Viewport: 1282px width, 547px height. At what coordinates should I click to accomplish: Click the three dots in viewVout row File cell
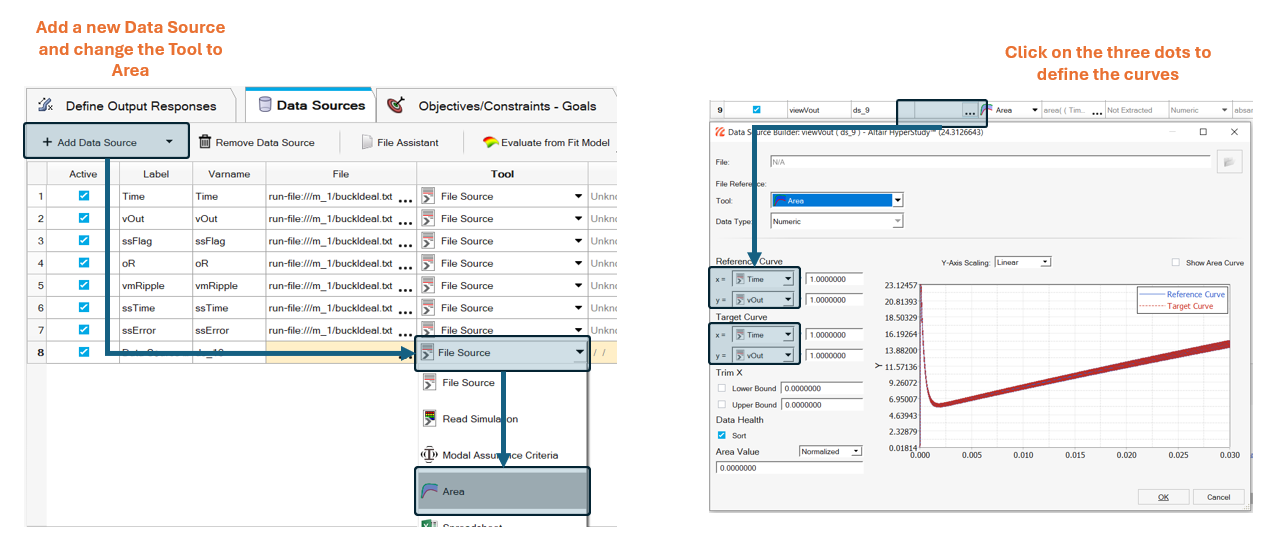point(969,112)
